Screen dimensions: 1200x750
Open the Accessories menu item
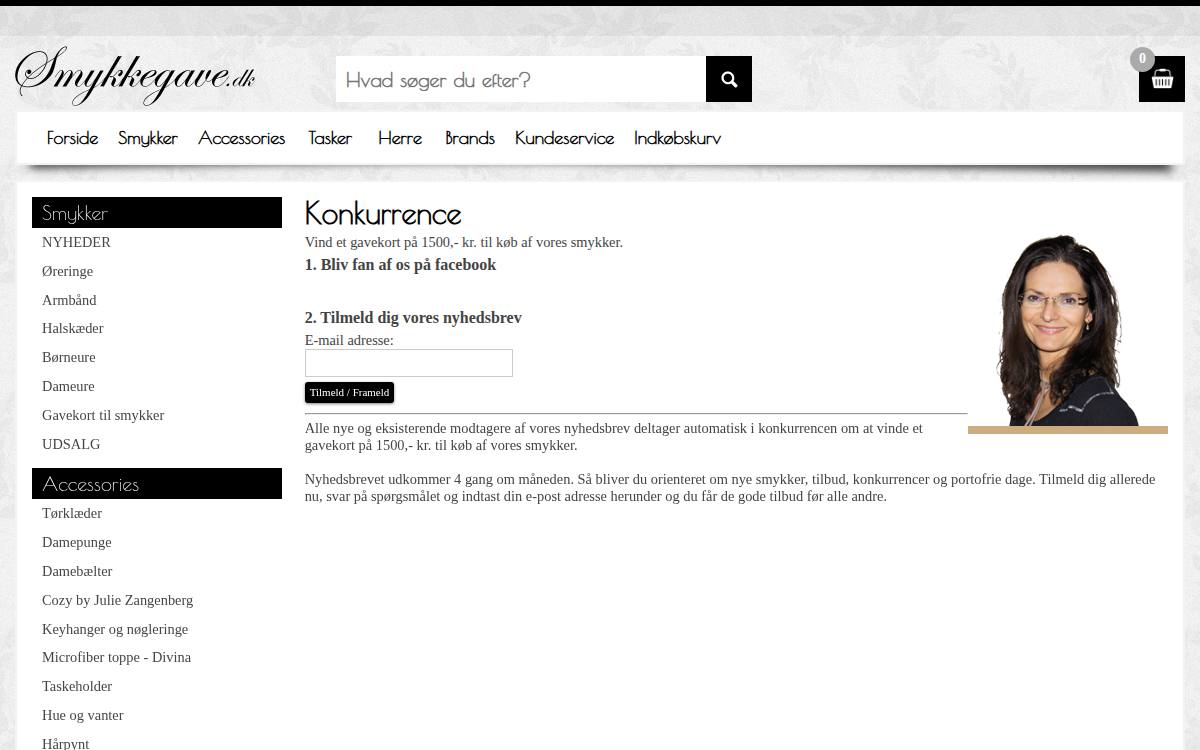(242, 138)
